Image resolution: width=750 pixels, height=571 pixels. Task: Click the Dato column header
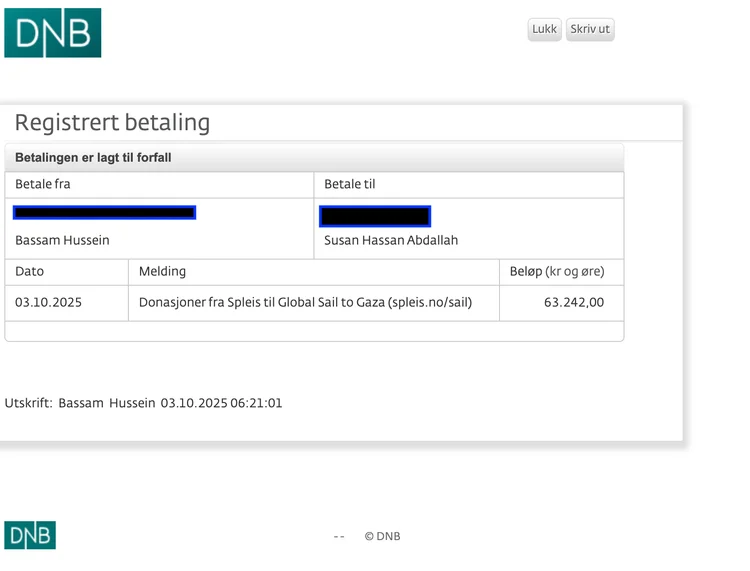coord(30,271)
